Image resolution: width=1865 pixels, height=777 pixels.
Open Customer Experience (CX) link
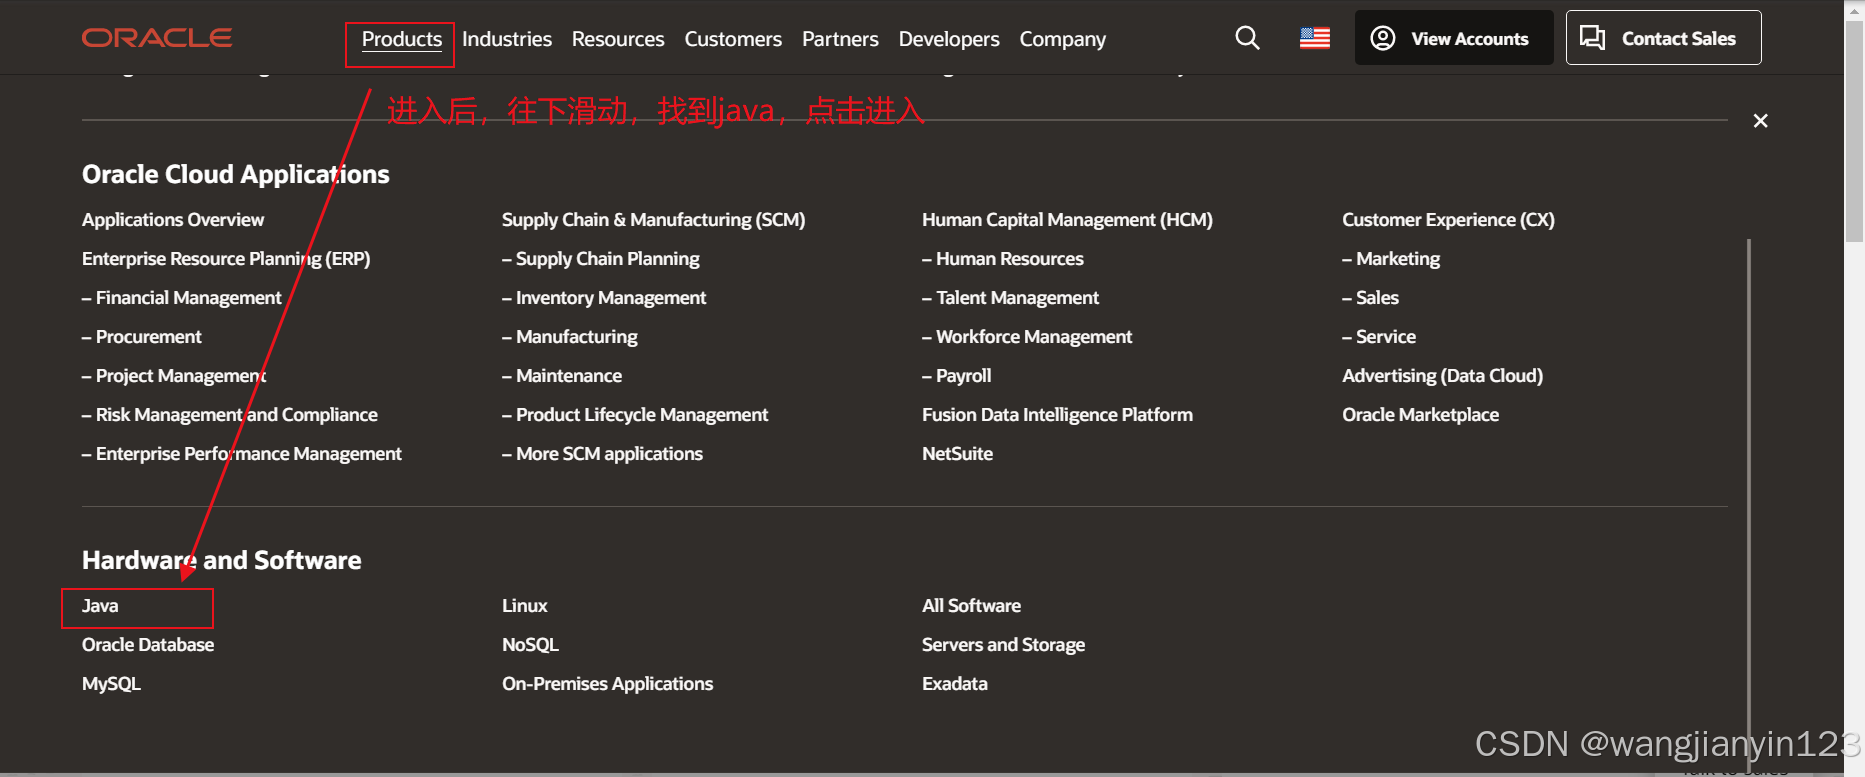click(1448, 220)
